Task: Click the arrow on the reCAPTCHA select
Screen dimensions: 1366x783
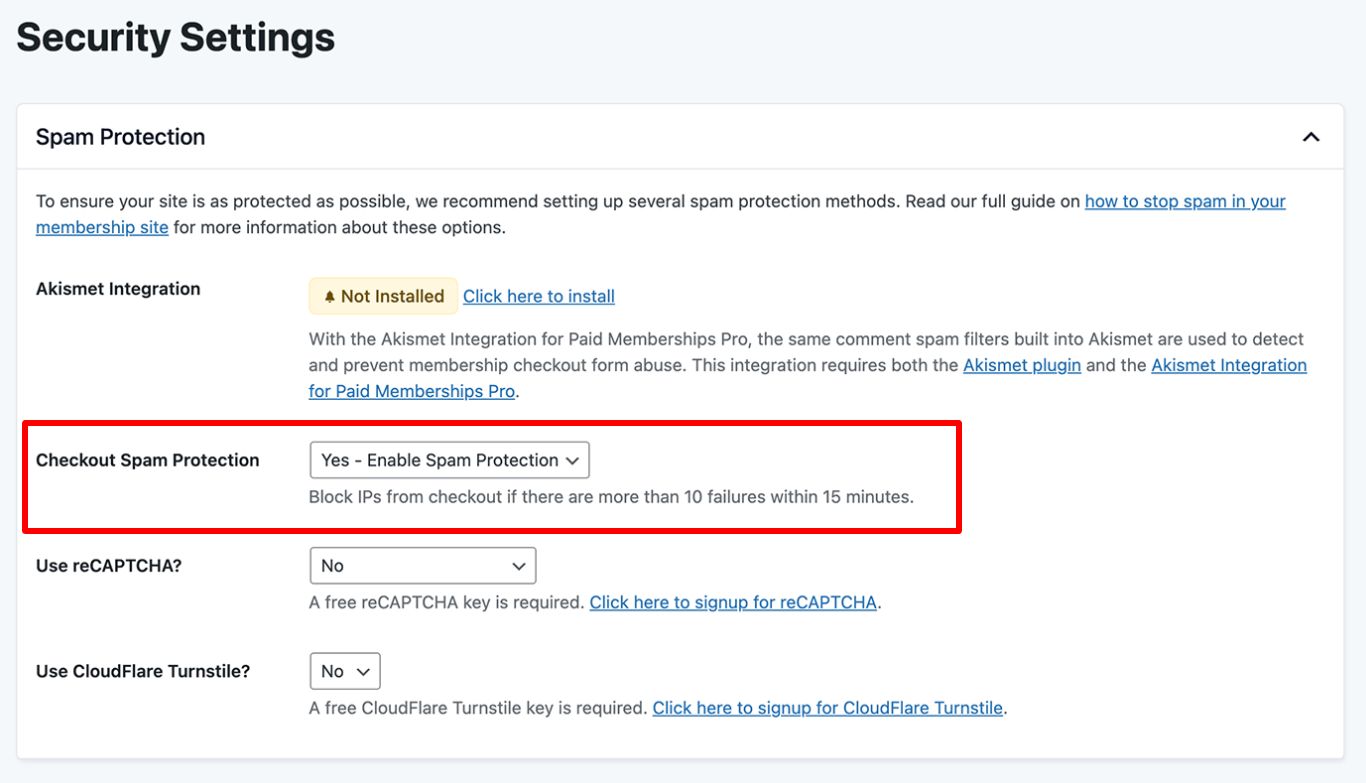Action: [x=521, y=565]
